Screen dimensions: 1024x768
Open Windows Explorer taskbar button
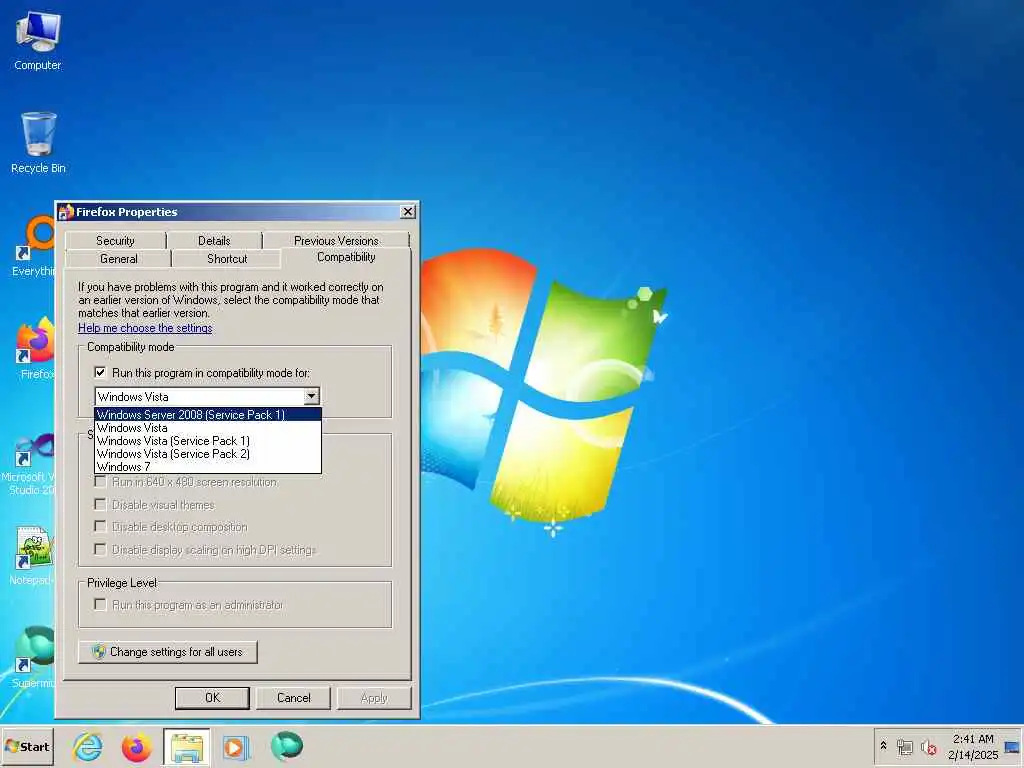(x=187, y=746)
